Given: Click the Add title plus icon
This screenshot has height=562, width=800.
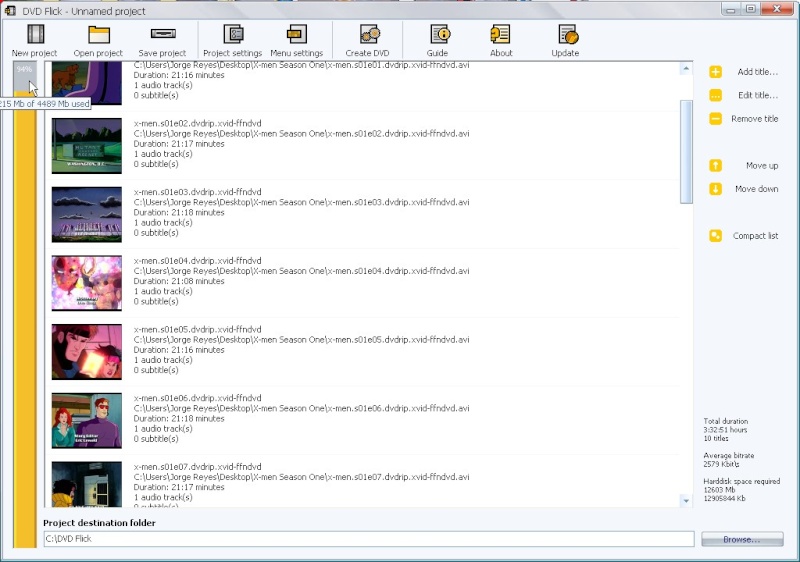Looking at the screenshot, I should coord(715,72).
